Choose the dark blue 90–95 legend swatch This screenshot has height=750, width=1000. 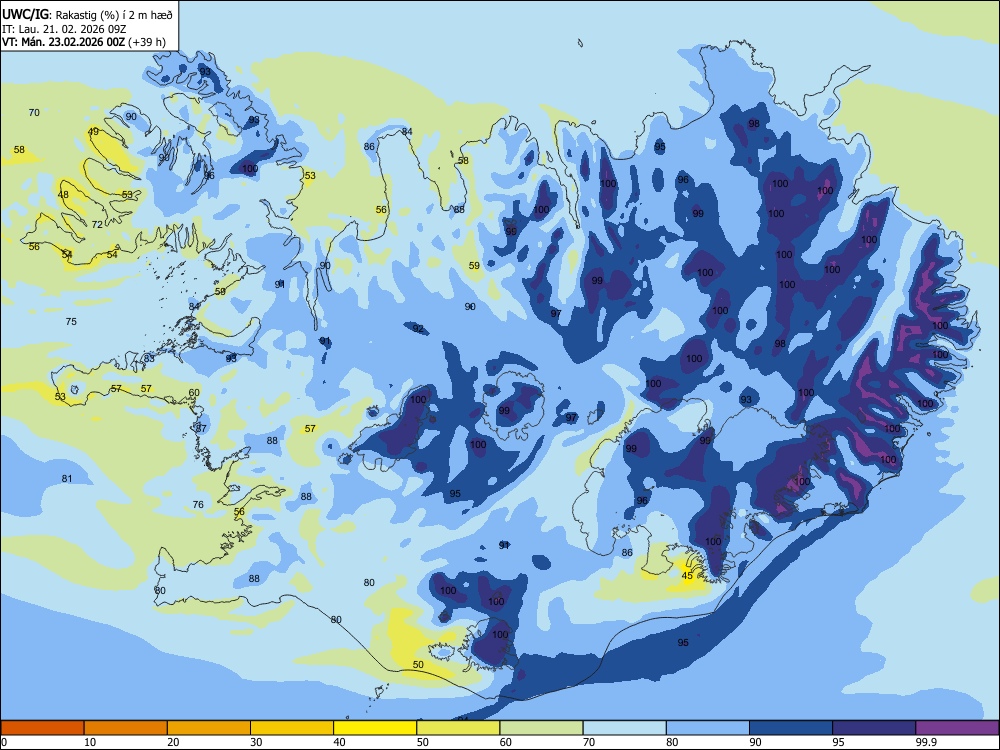[x=791, y=728]
